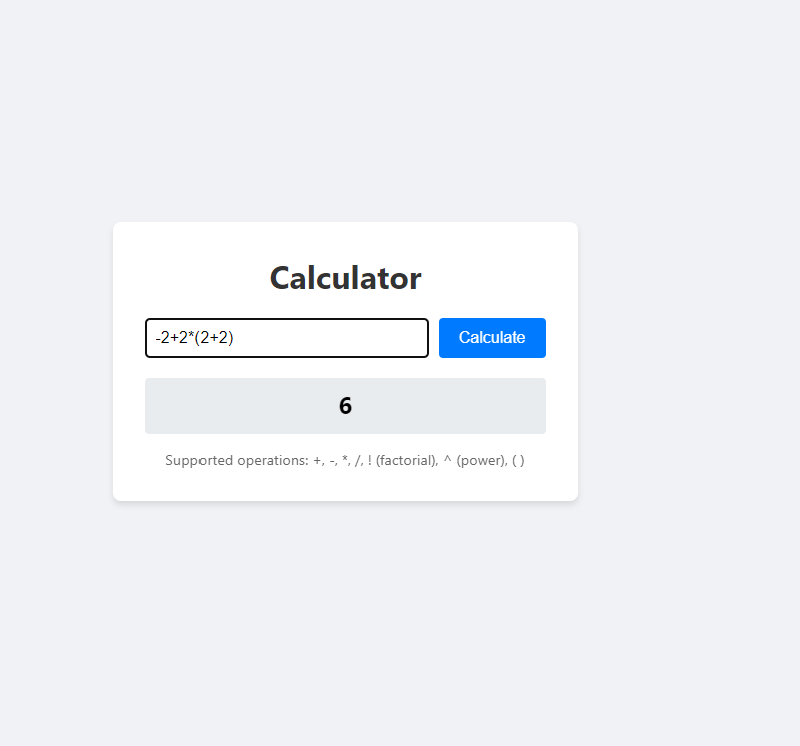The height and width of the screenshot is (746, 800).
Task: Click the white calculator card's blank bottom margin
Action: (345, 486)
